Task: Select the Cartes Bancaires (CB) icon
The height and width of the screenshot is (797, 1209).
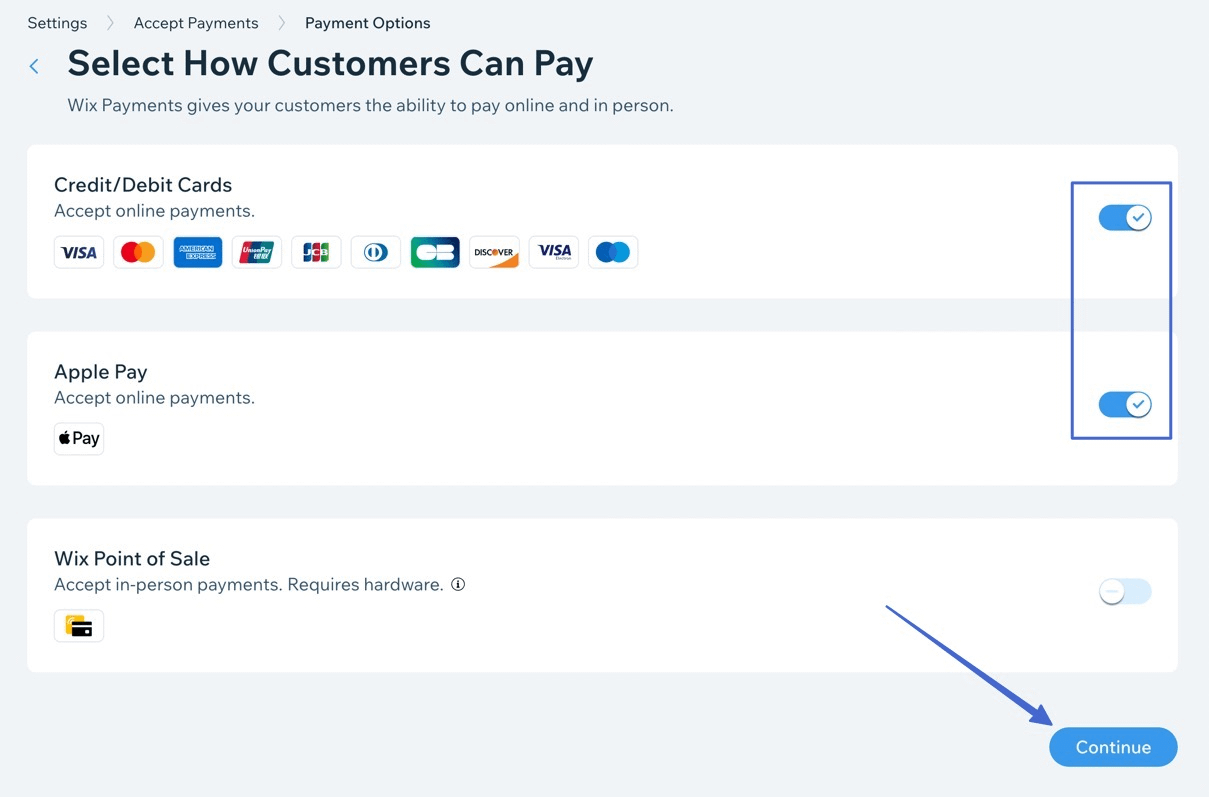Action: pyautogui.click(x=434, y=252)
